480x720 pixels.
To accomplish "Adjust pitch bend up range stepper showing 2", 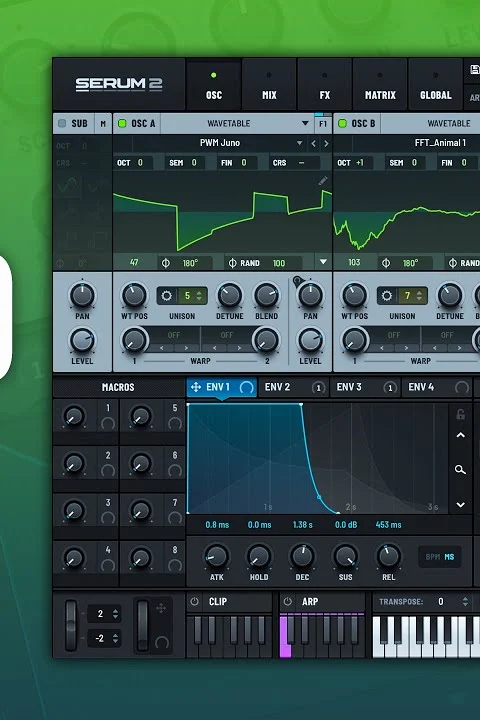I will [x=115, y=613].
